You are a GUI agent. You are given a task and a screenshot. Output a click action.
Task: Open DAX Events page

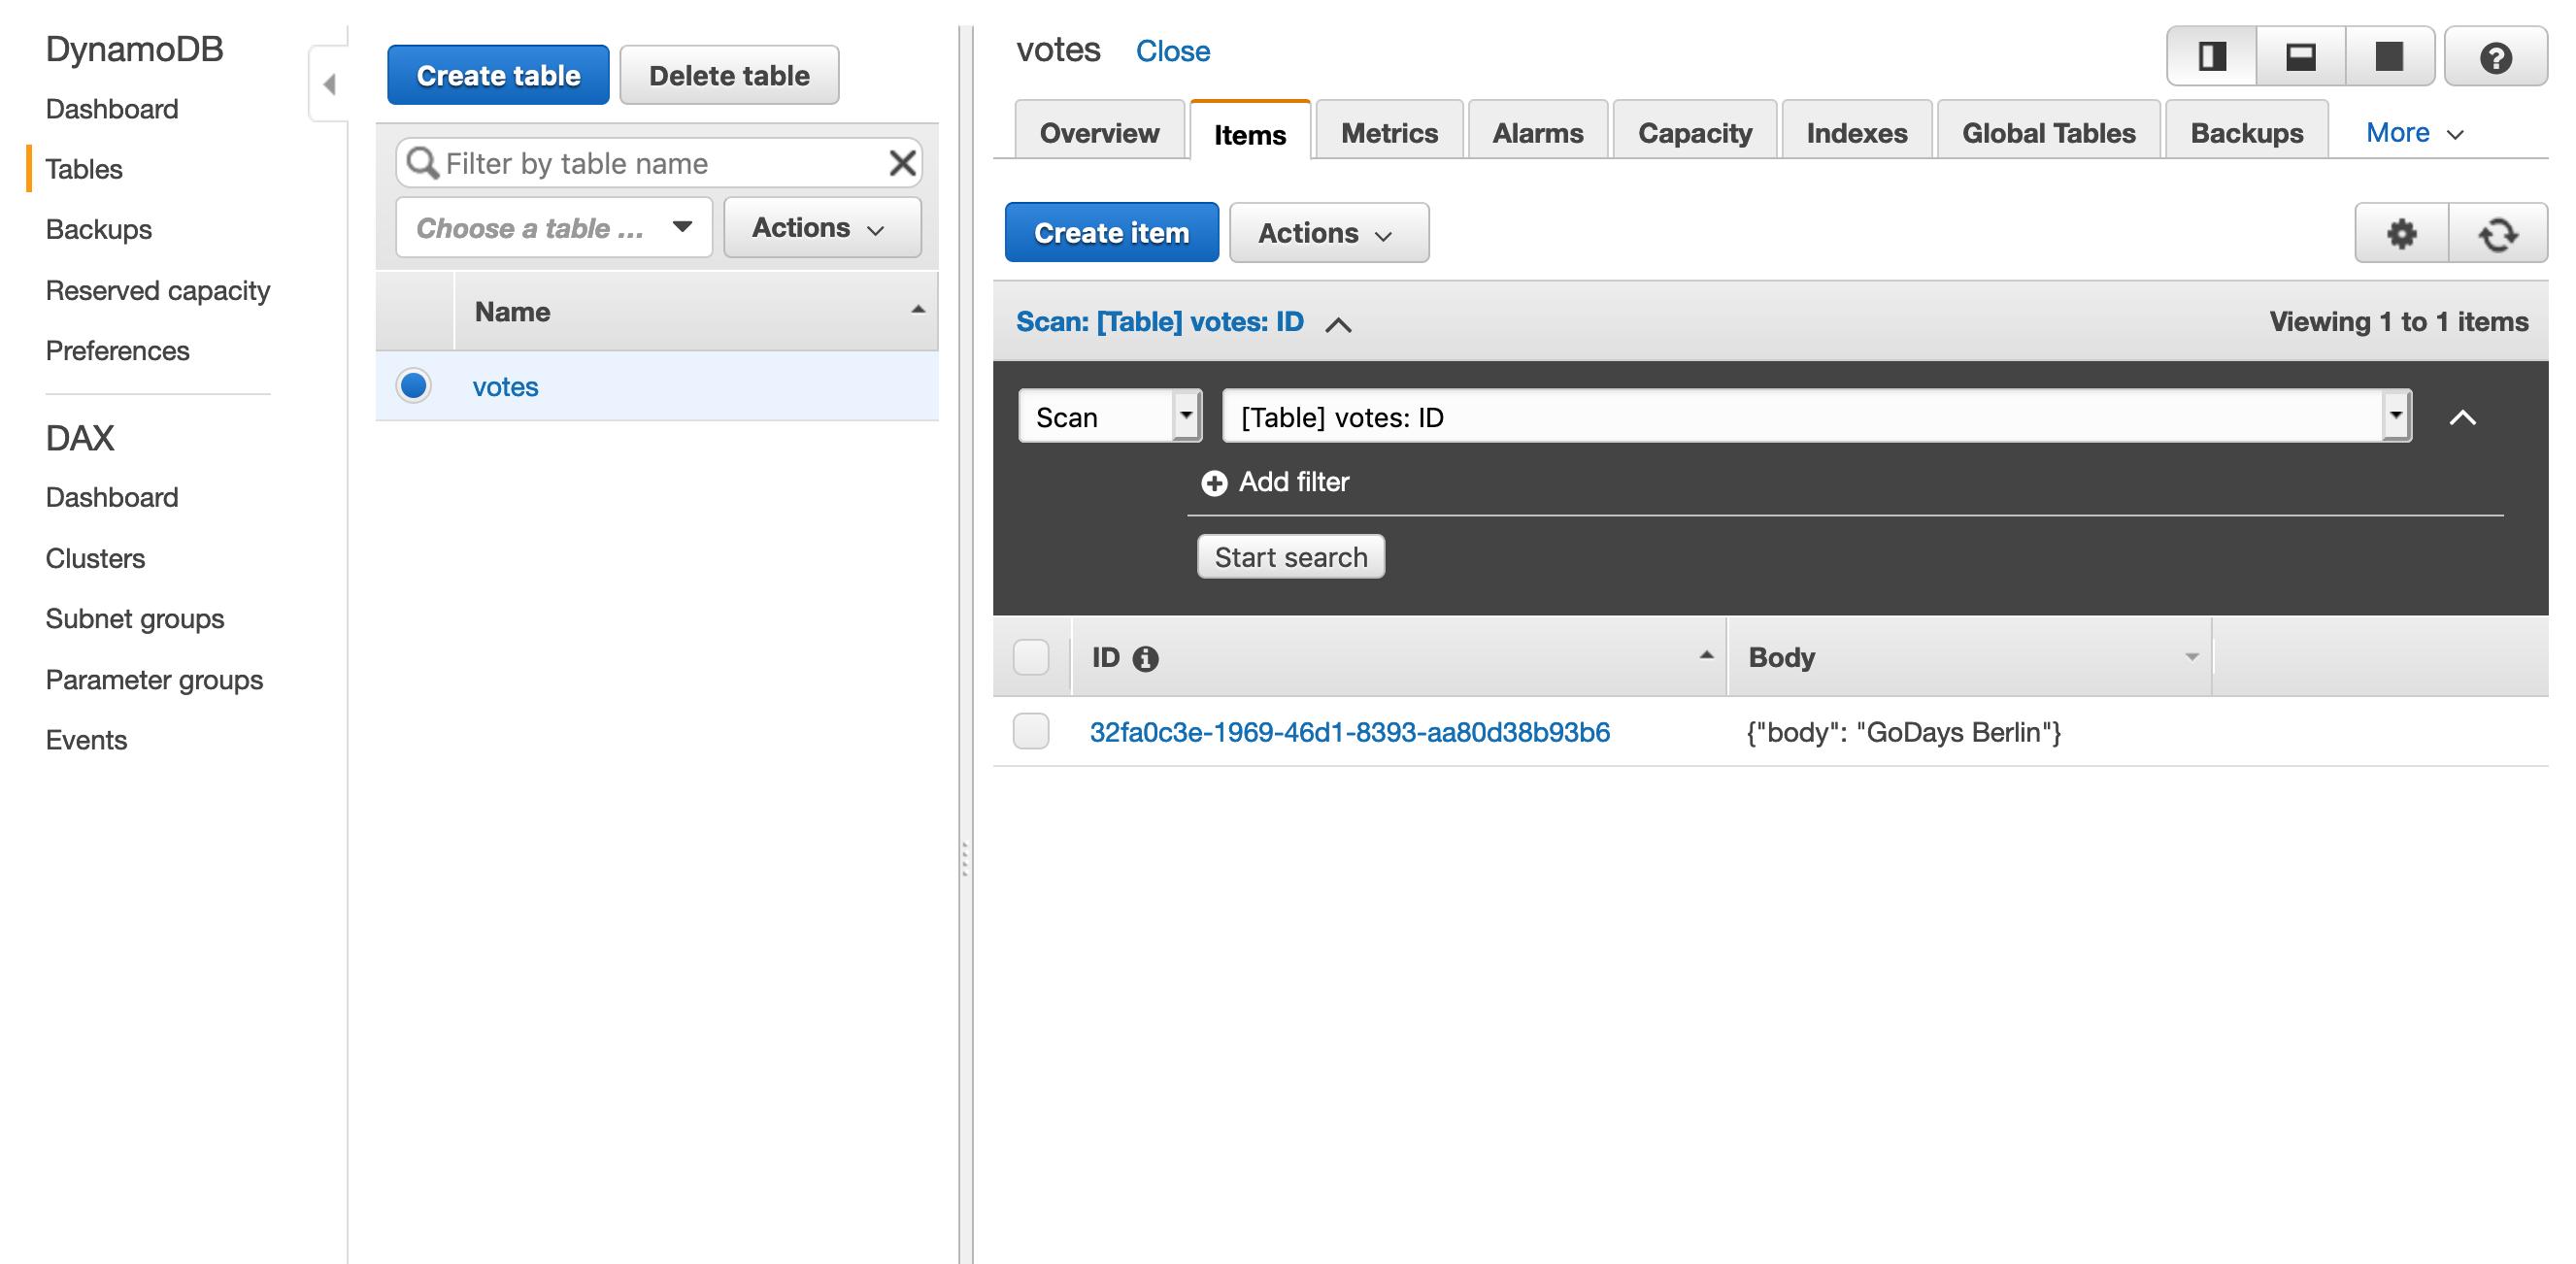(x=87, y=739)
